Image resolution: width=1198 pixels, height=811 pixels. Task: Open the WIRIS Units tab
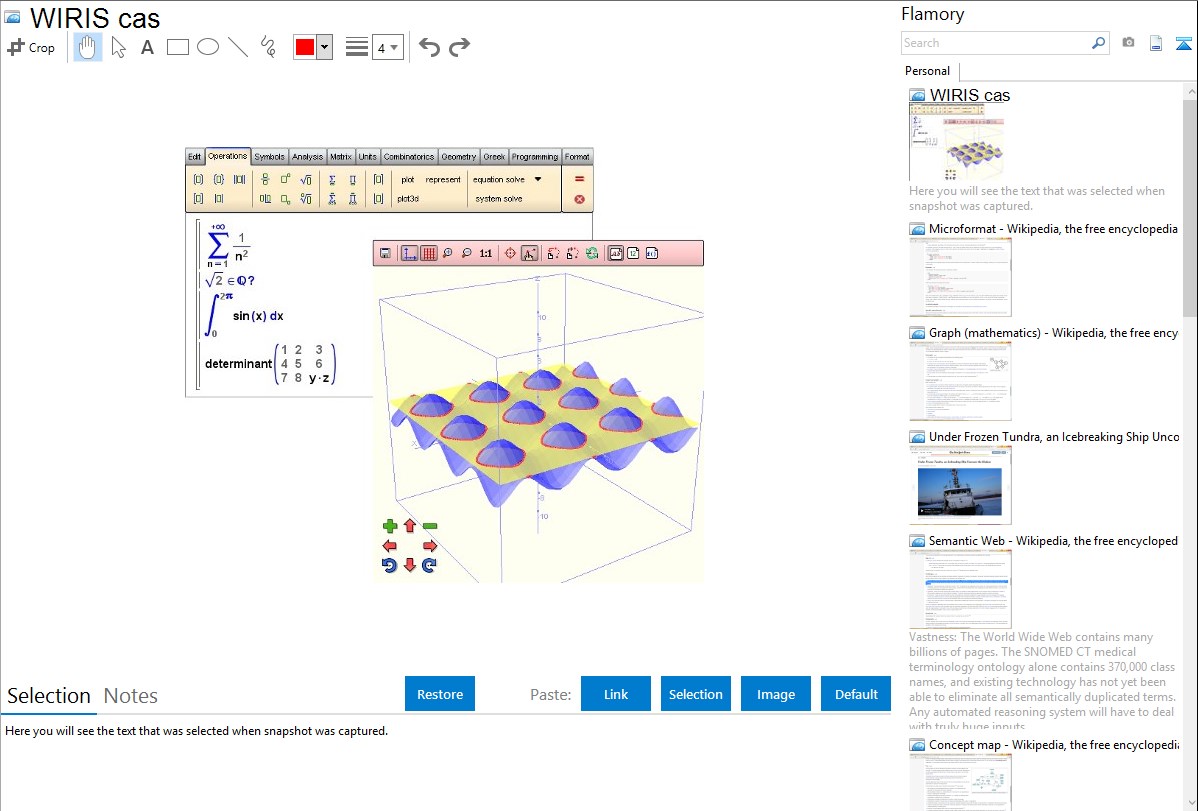(367, 157)
